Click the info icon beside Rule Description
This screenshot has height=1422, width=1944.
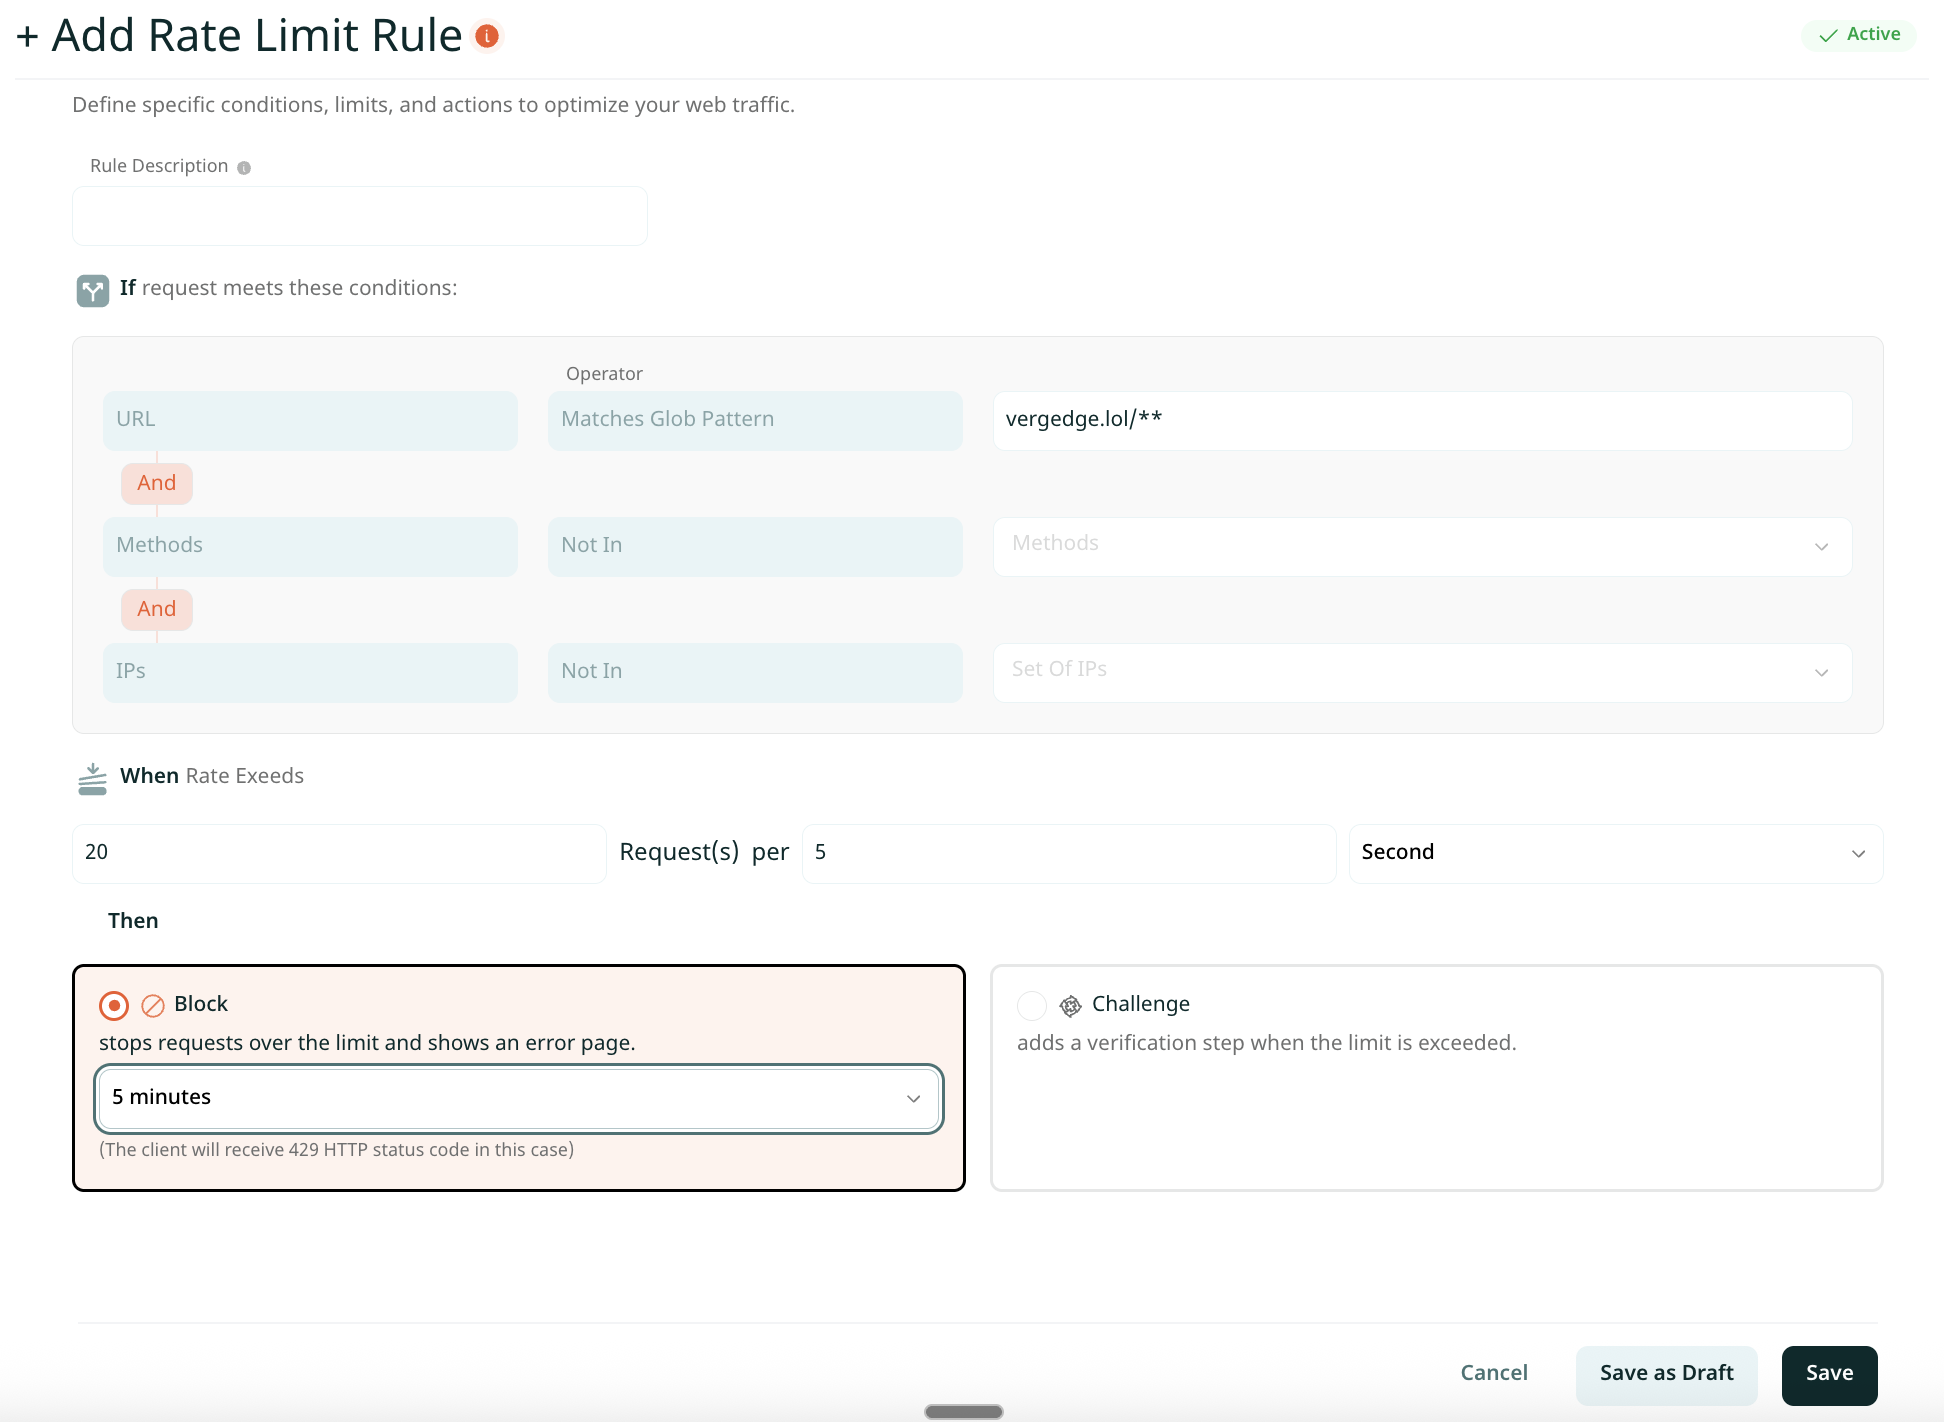243,167
